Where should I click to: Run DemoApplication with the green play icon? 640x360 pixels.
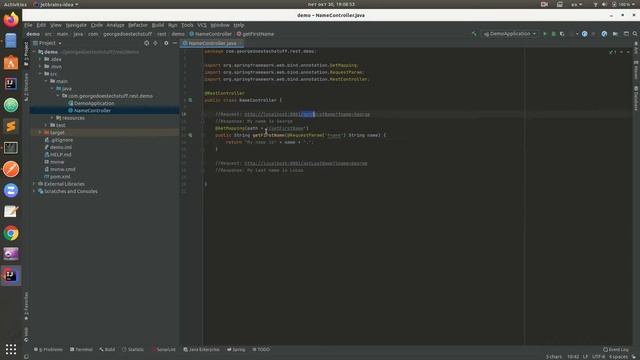pyautogui.click(x=544, y=34)
